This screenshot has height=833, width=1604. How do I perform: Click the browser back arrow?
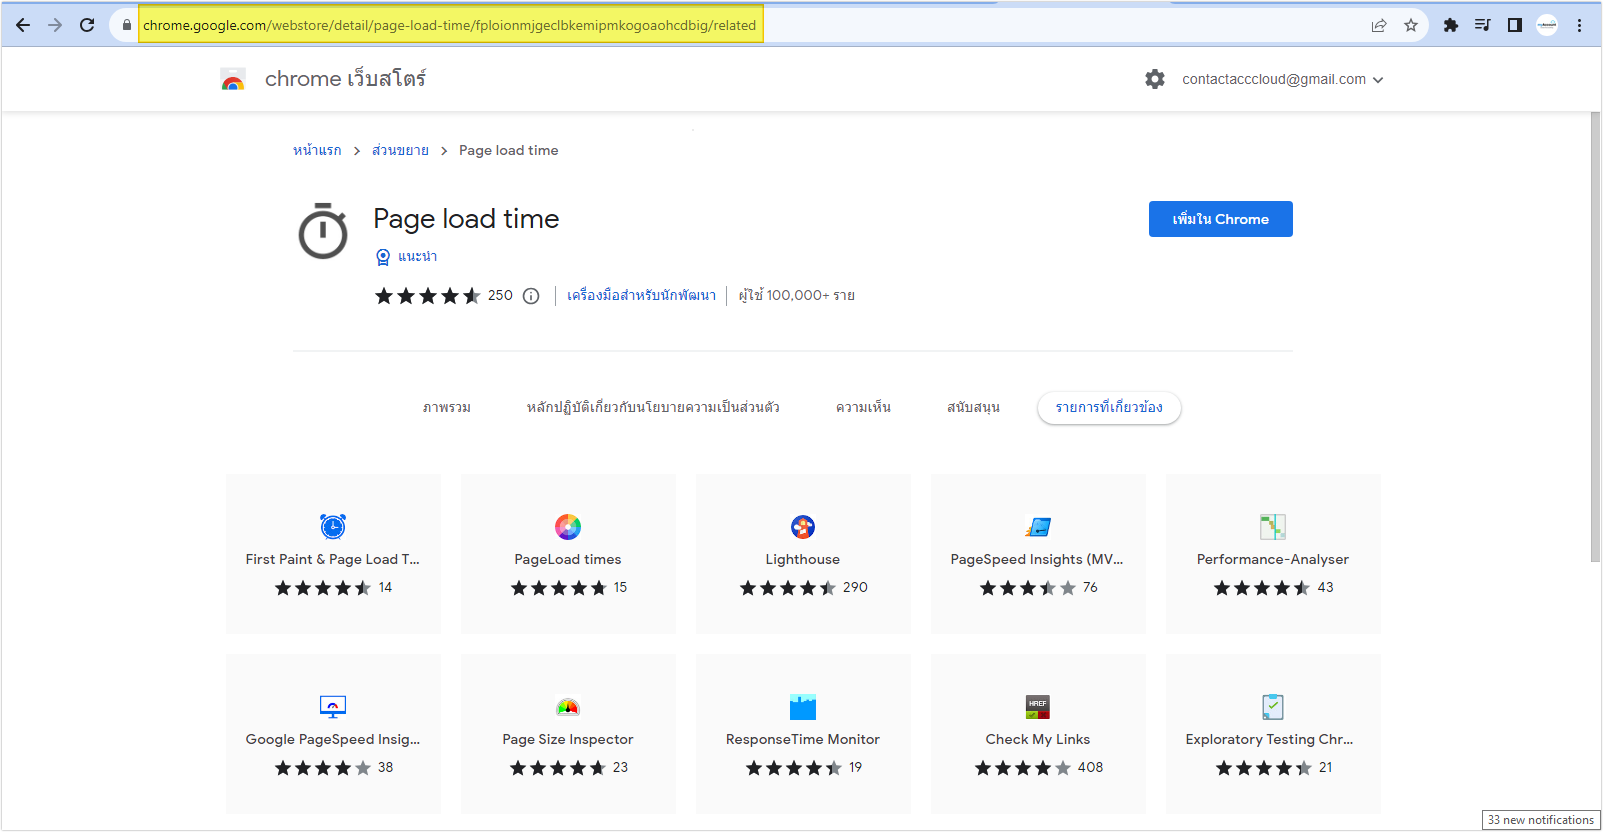pyautogui.click(x=23, y=25)
